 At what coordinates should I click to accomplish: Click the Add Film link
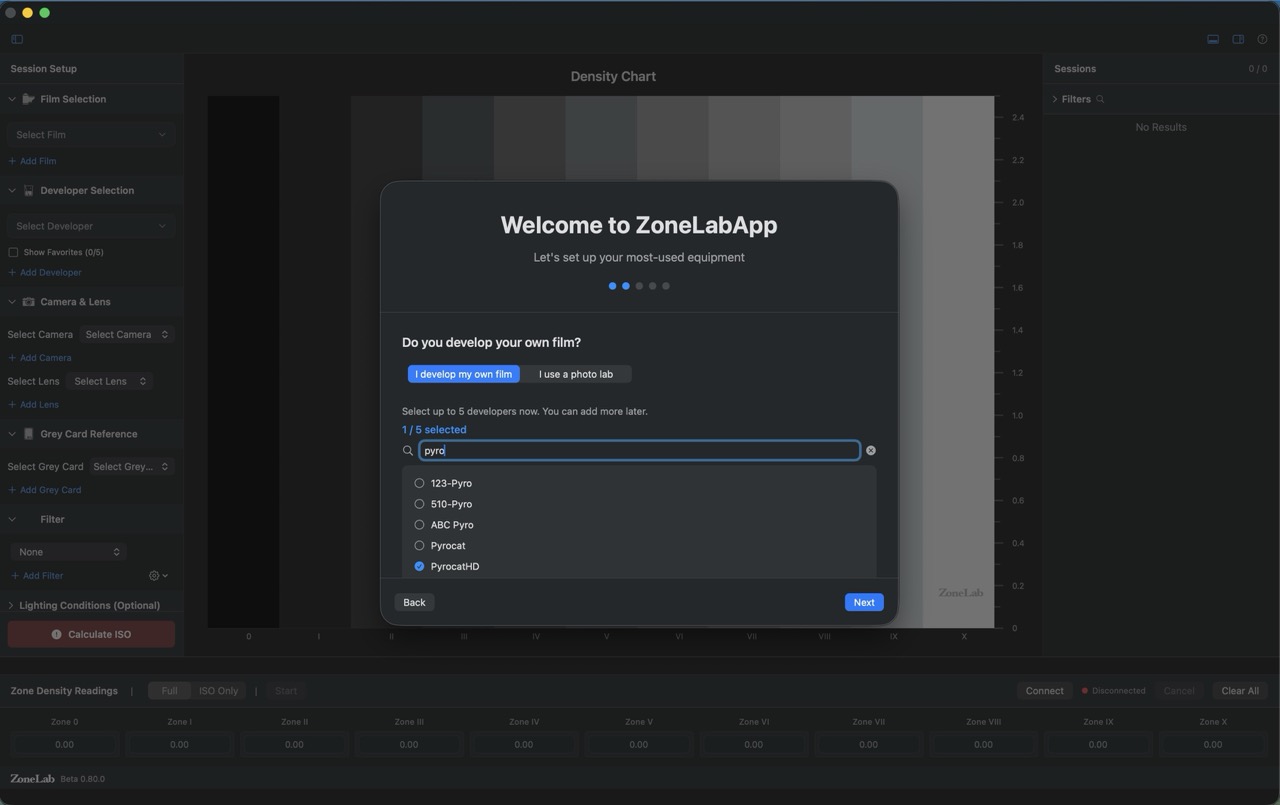click(x=32, y=161)
